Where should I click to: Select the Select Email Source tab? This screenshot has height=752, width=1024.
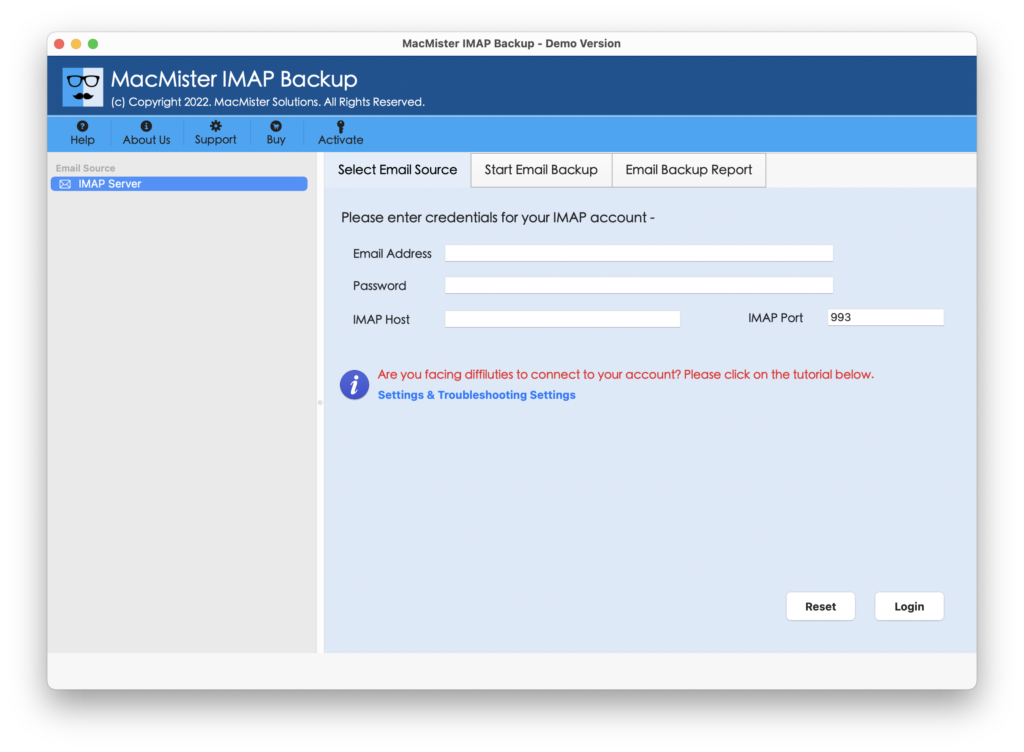pos(397,170)
